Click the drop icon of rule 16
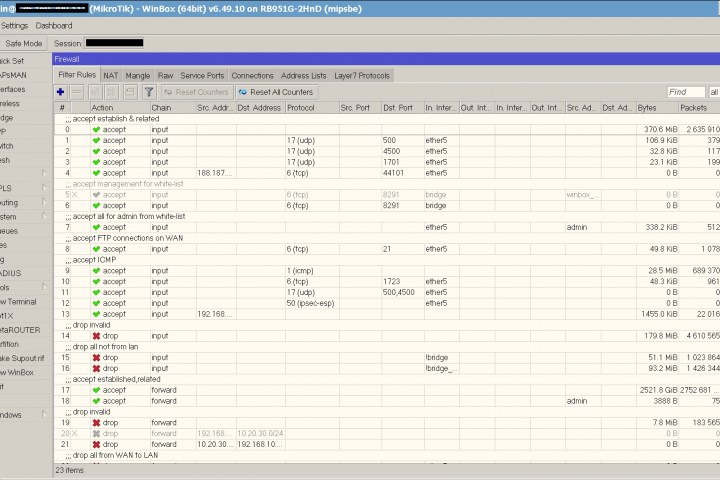Screen dimensions: 720x480 (x=96, y=368)
